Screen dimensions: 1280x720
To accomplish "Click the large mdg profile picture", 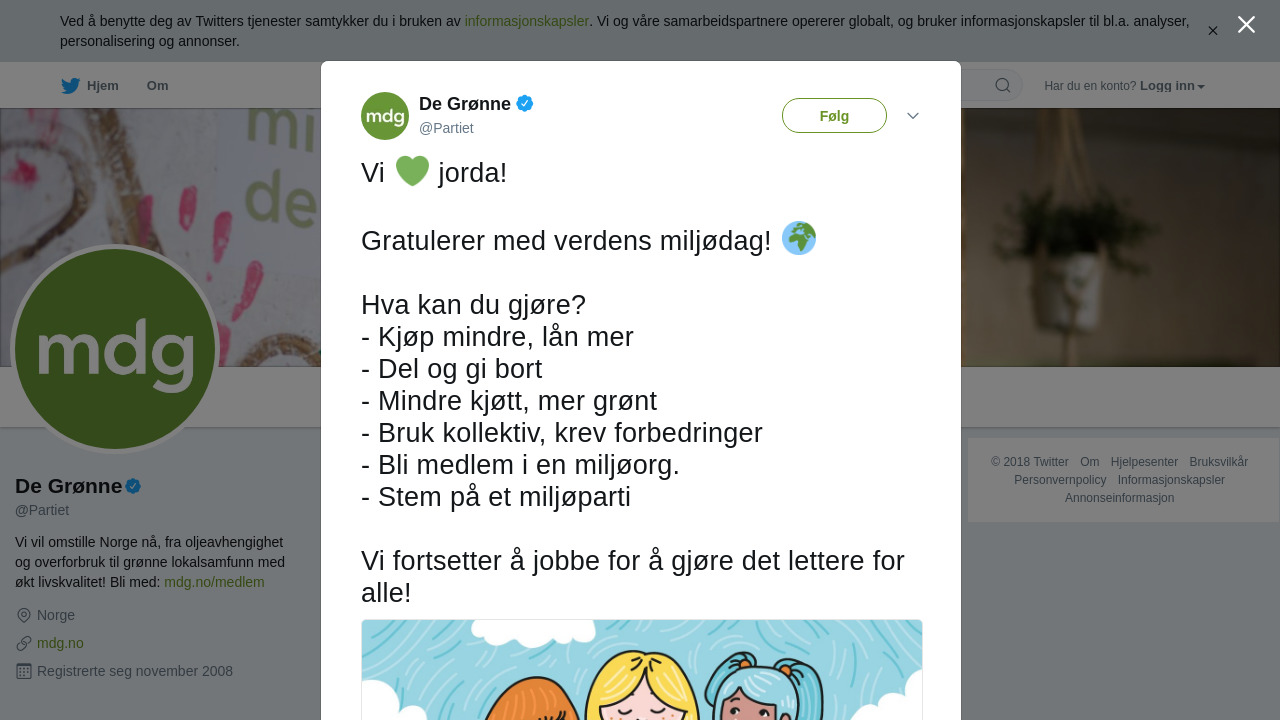I will point(115,349).
